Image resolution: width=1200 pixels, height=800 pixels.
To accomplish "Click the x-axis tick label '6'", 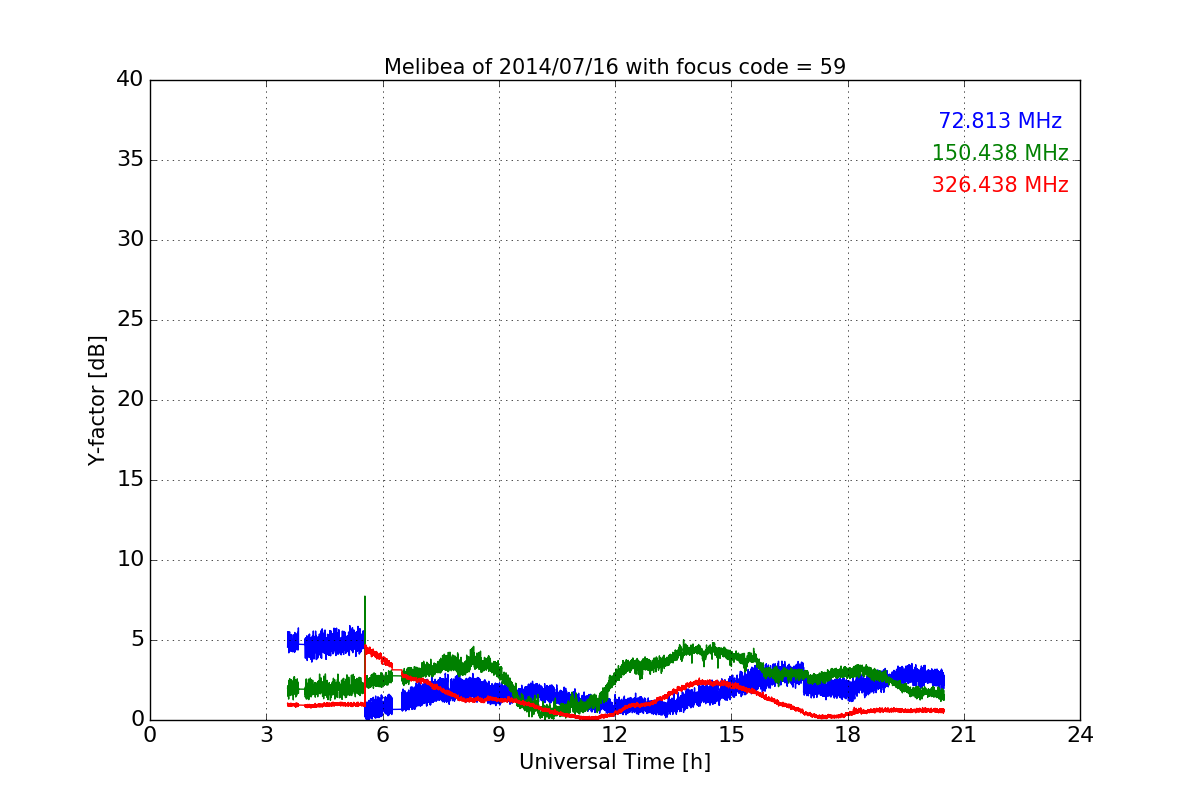I will coord(382,735).
